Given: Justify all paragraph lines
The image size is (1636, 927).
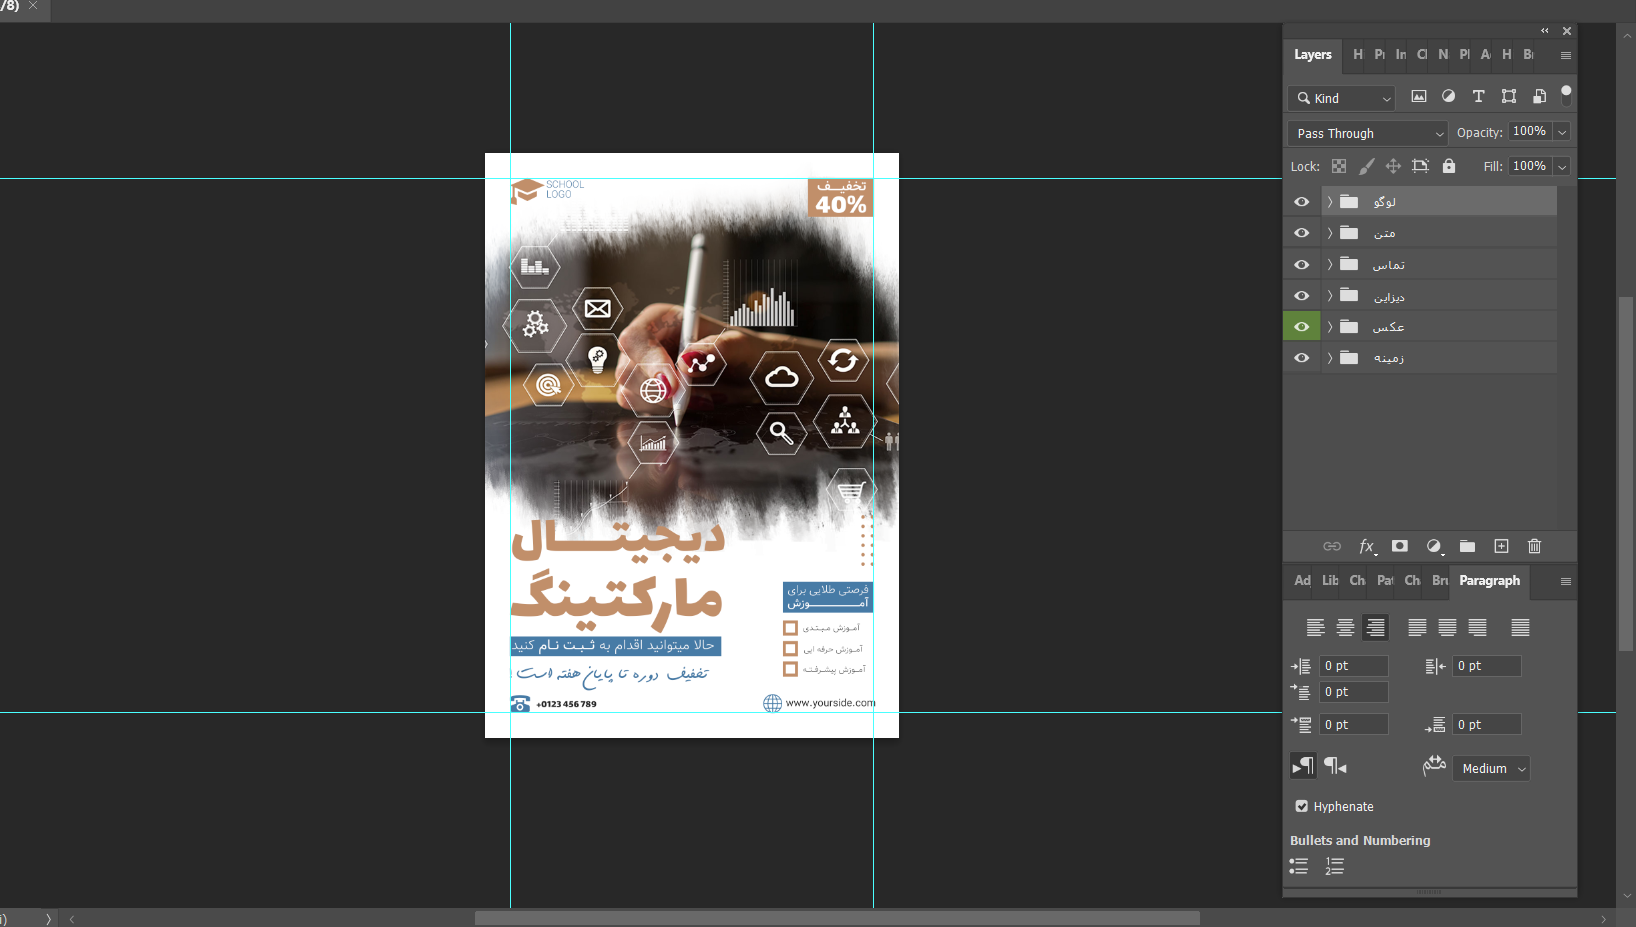Looking at the screenshot, I should tap(1520, 627).
